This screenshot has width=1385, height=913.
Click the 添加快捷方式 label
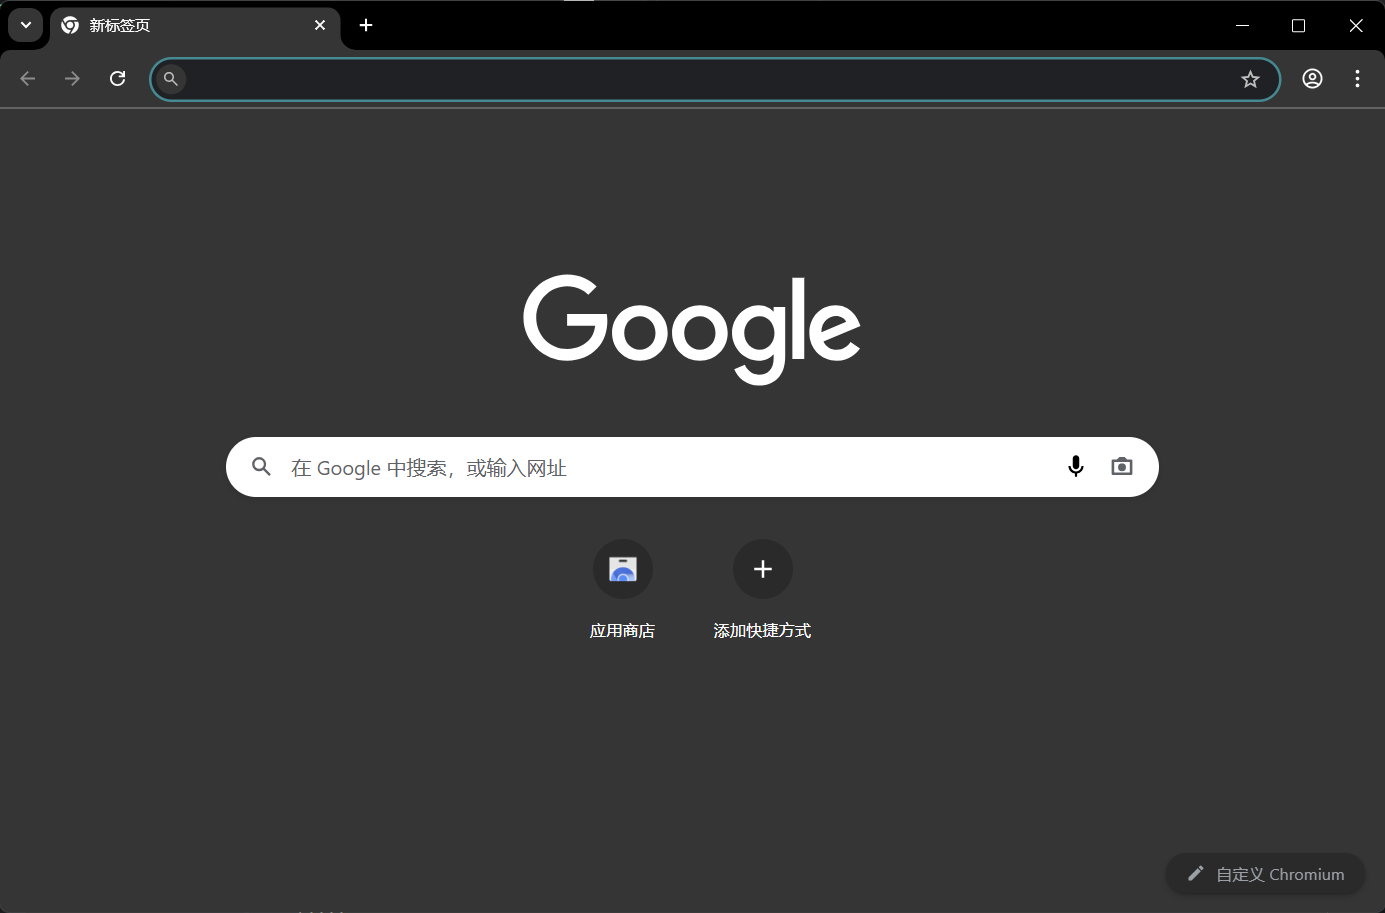coord(762,631)
